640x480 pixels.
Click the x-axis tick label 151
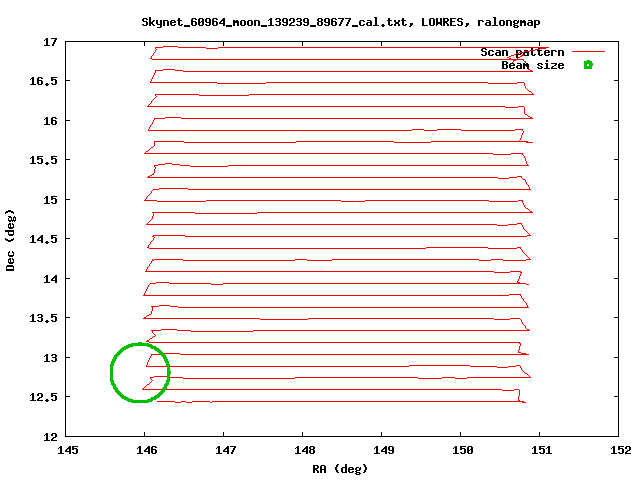(x=540, y=451)
